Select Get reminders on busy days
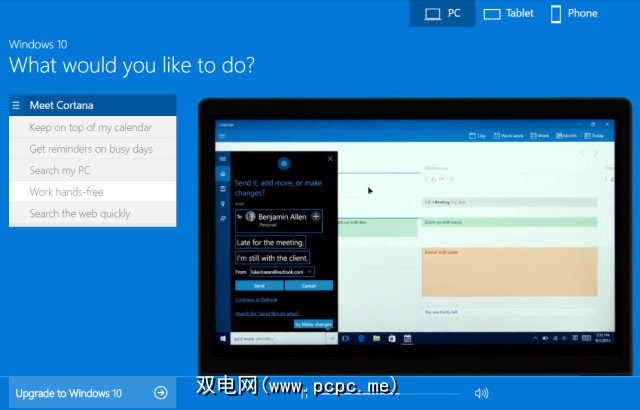The width and height of the screenshot is (640, 410). (x=93, y=149)
